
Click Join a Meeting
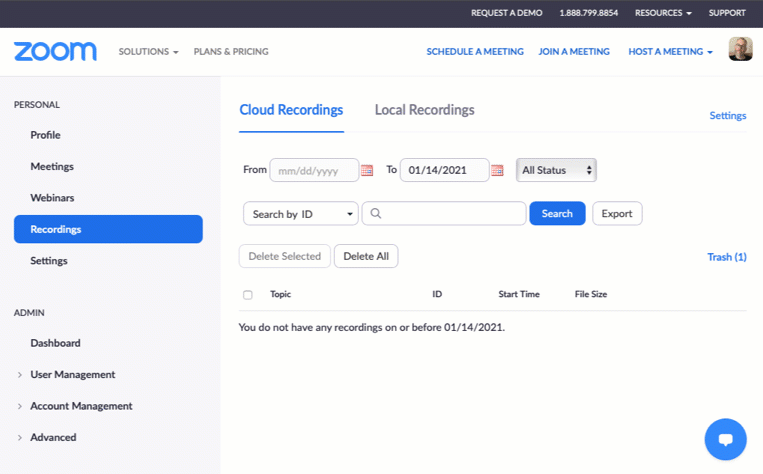pyautogui.click(x=574, y=52)
